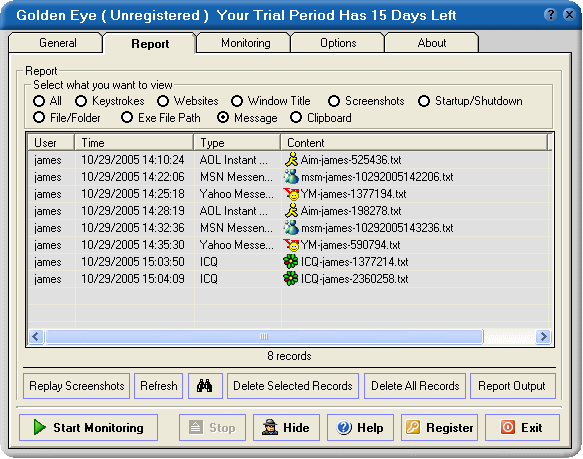Click the time 10/29/2005 14:22:06
The width and height of the screenshot is (583, 459).
[133, 177]
